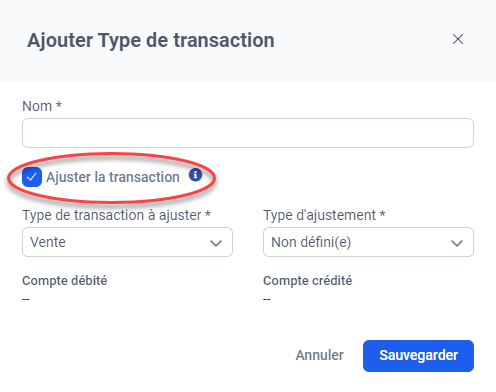
Task: Click the 'Type d'ajustement *' label
Action: click(324, 215)
